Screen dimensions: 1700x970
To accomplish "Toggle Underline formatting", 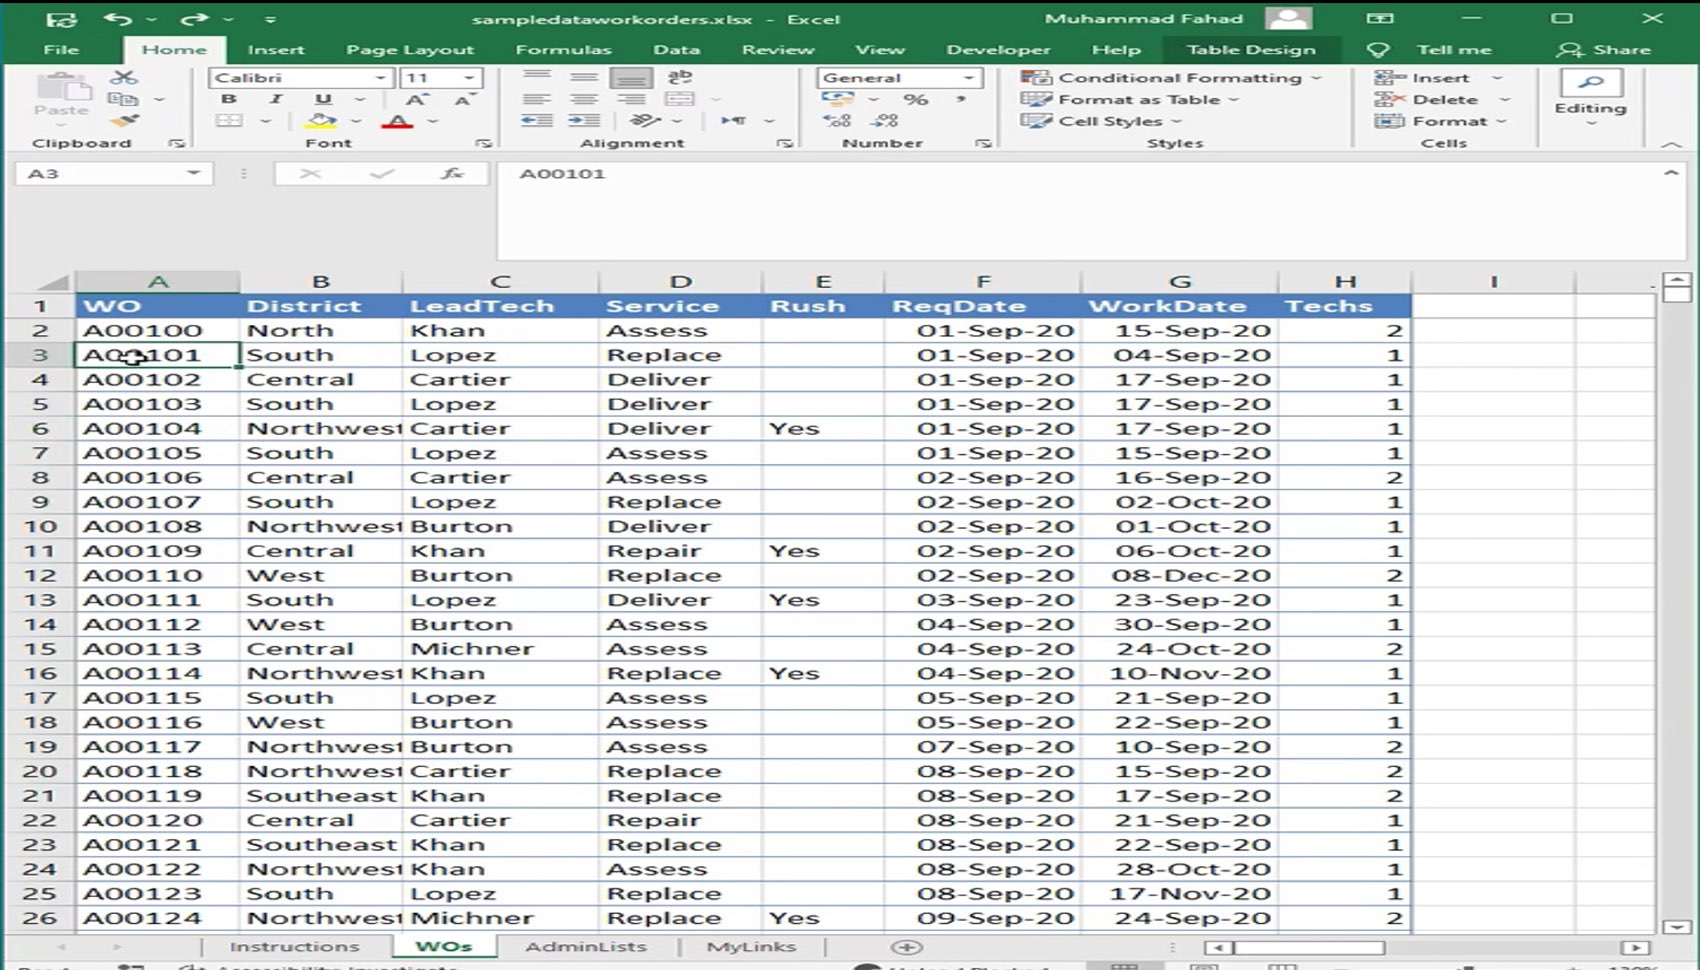I will [x=323, y=99].
